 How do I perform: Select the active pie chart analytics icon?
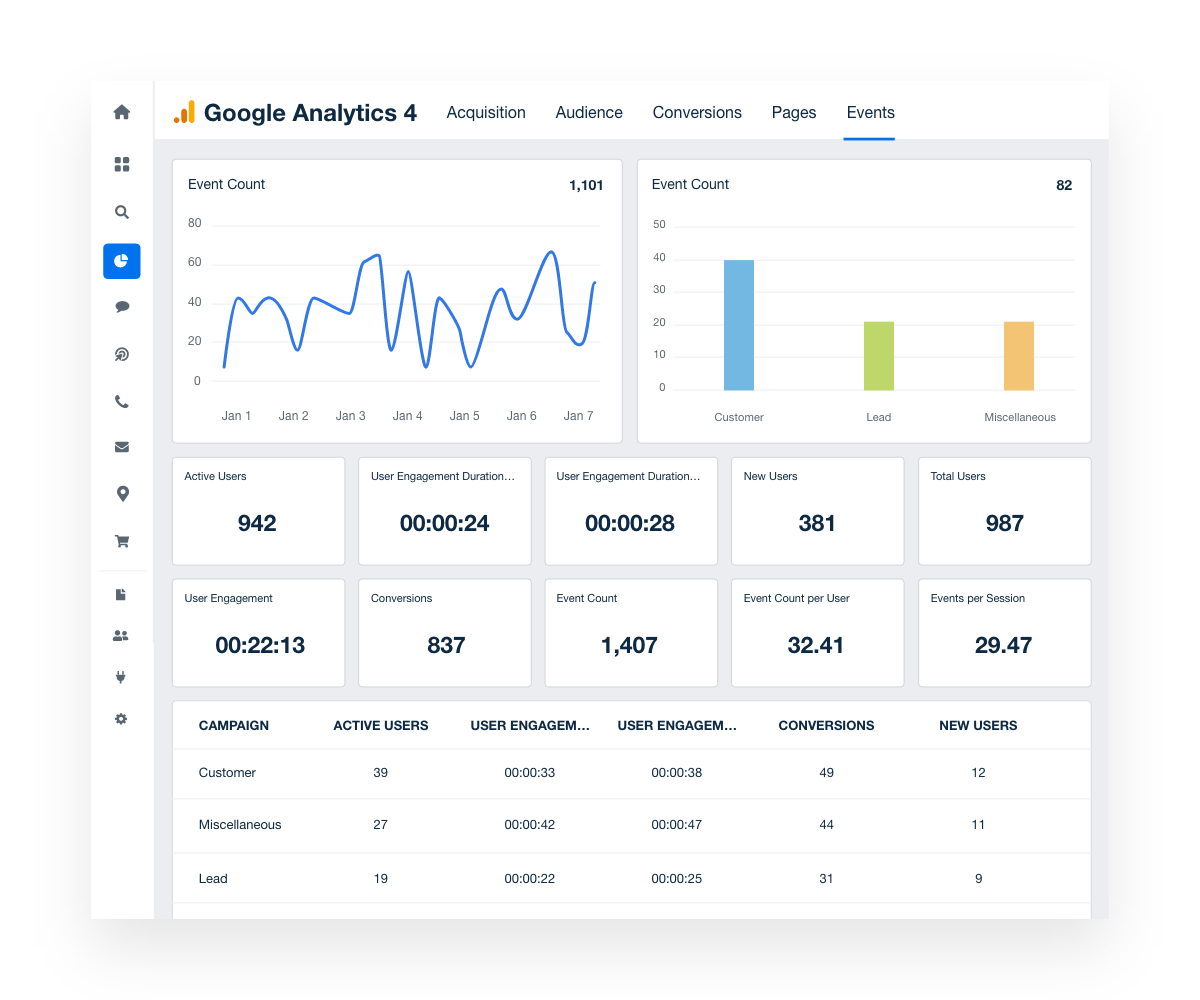click(121, 260)
